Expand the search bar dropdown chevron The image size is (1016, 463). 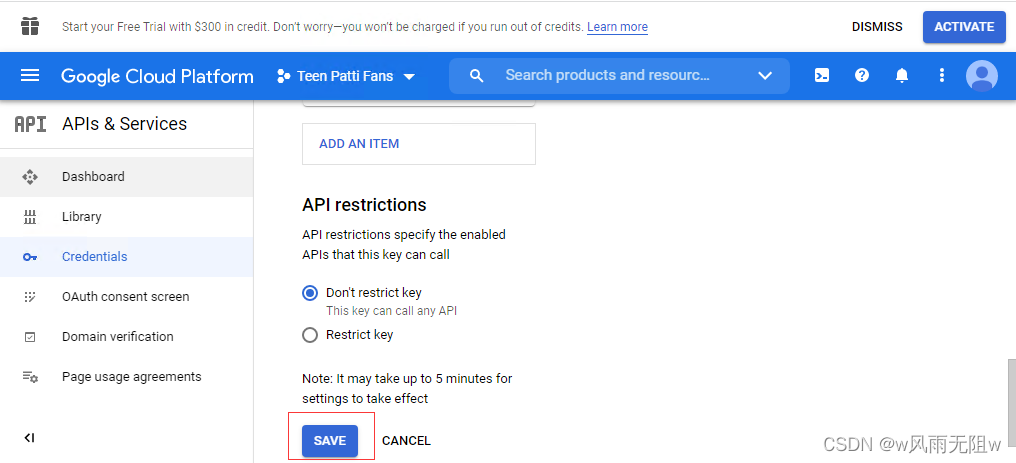(x=765, y=76)
